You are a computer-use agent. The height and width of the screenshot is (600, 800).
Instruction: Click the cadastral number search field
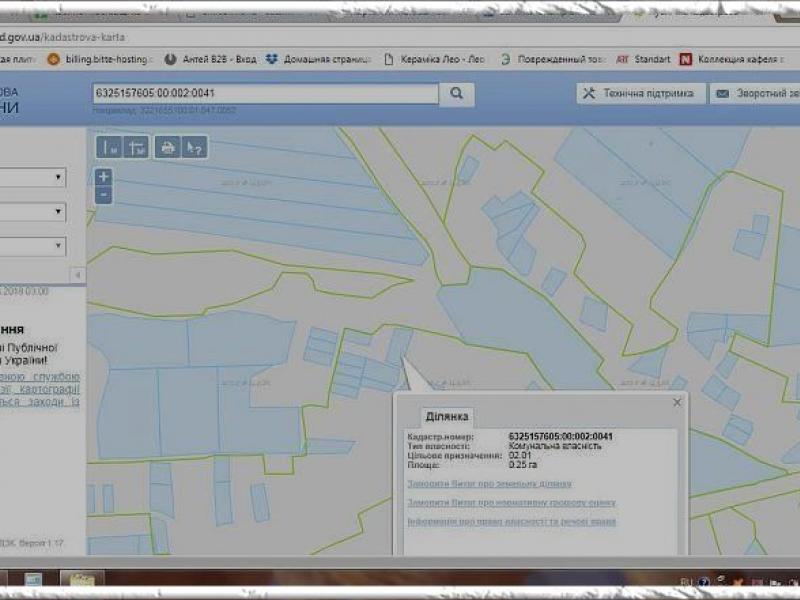coord(264,93)
